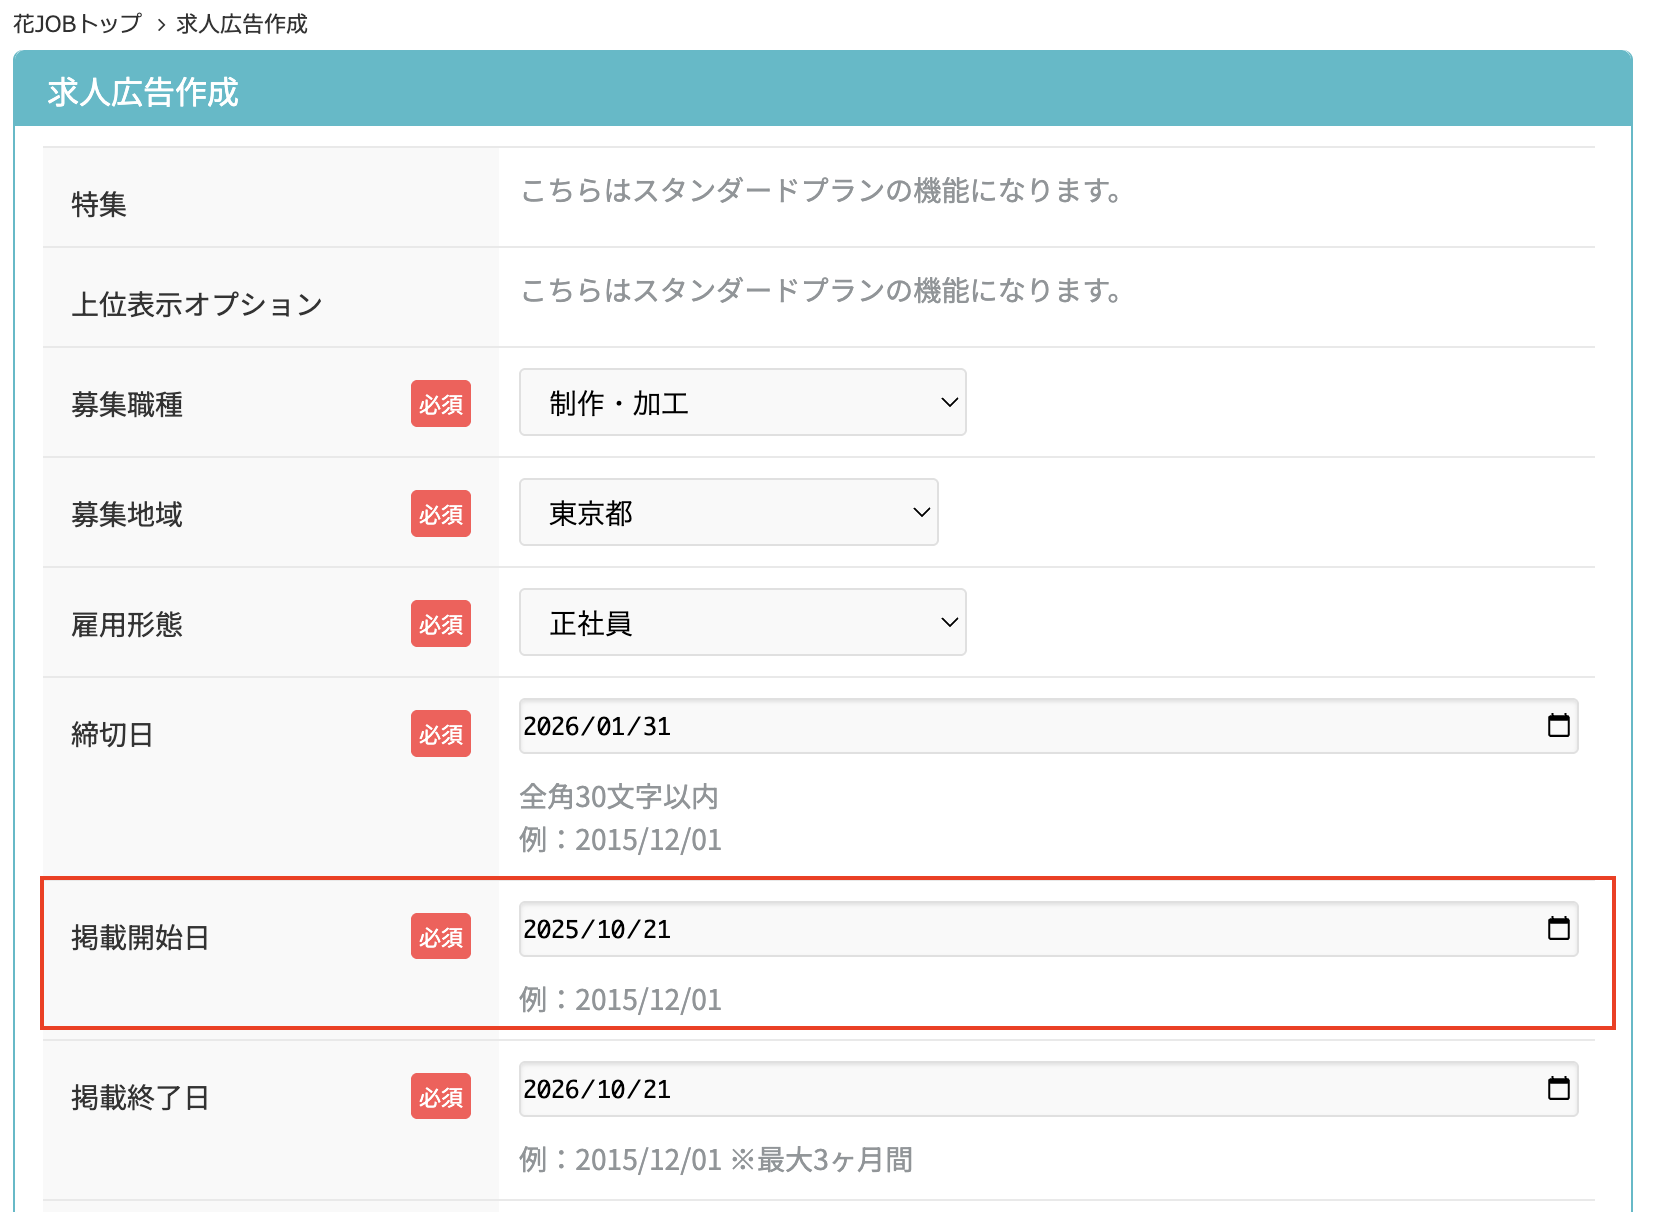The image size is (1656, 1212).
Task: Click the 必須 badge beside 雇用形態
Action: (x=440, y=624)
